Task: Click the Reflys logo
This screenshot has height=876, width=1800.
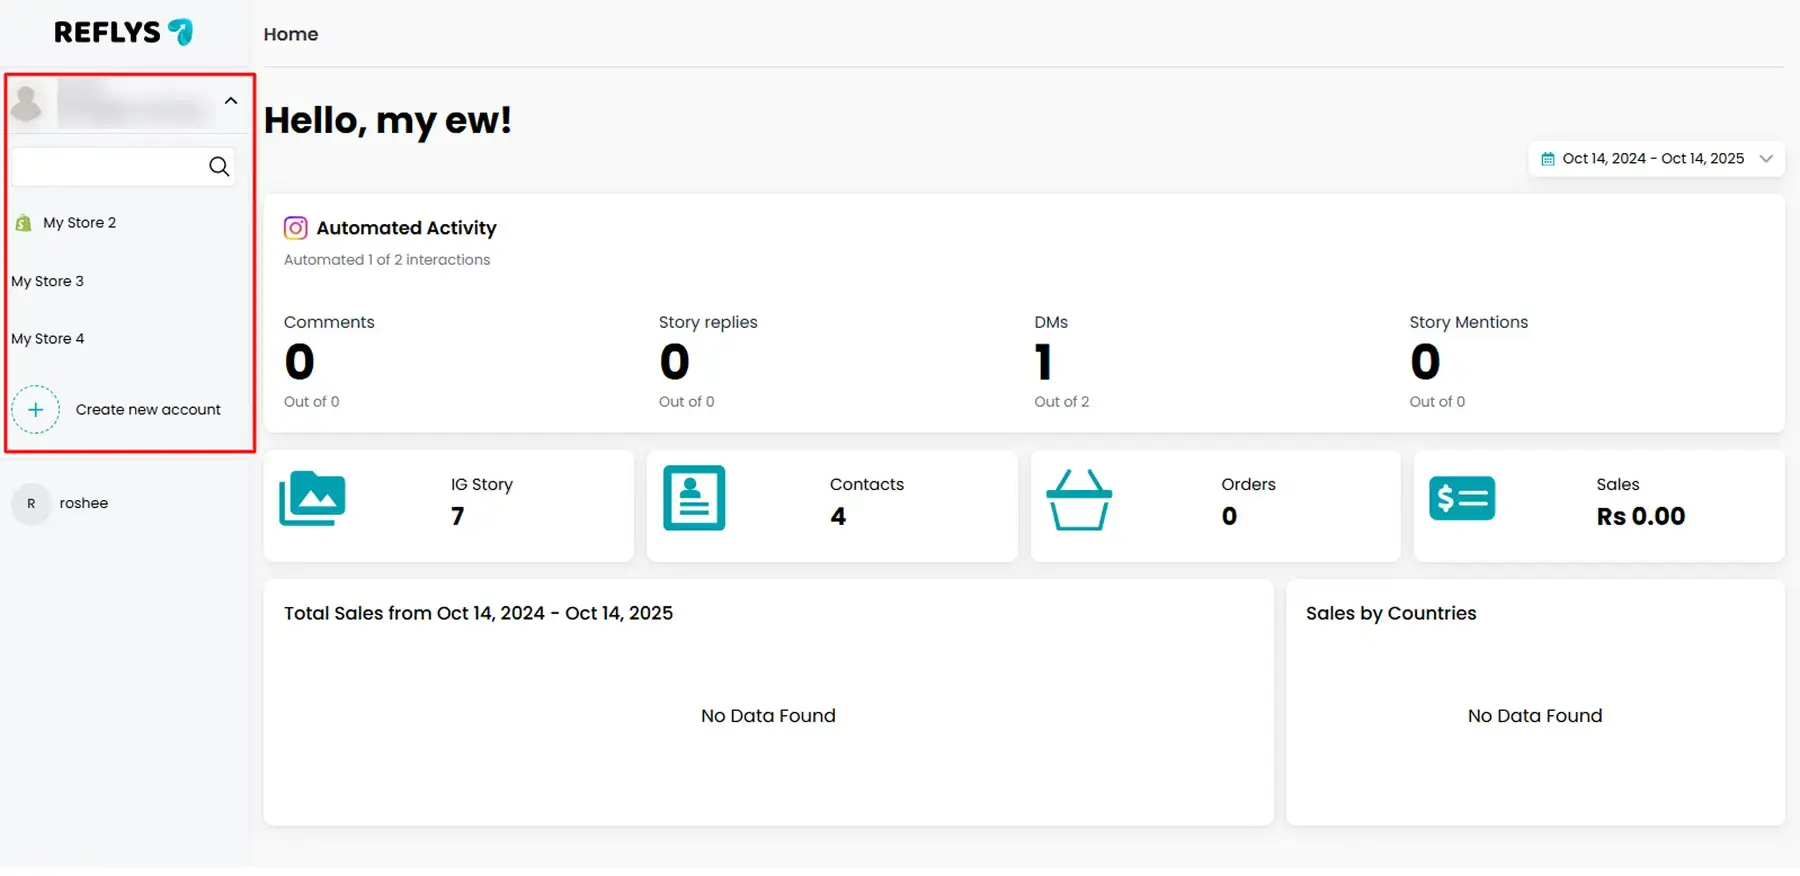Action: click(x=123, y=33)
